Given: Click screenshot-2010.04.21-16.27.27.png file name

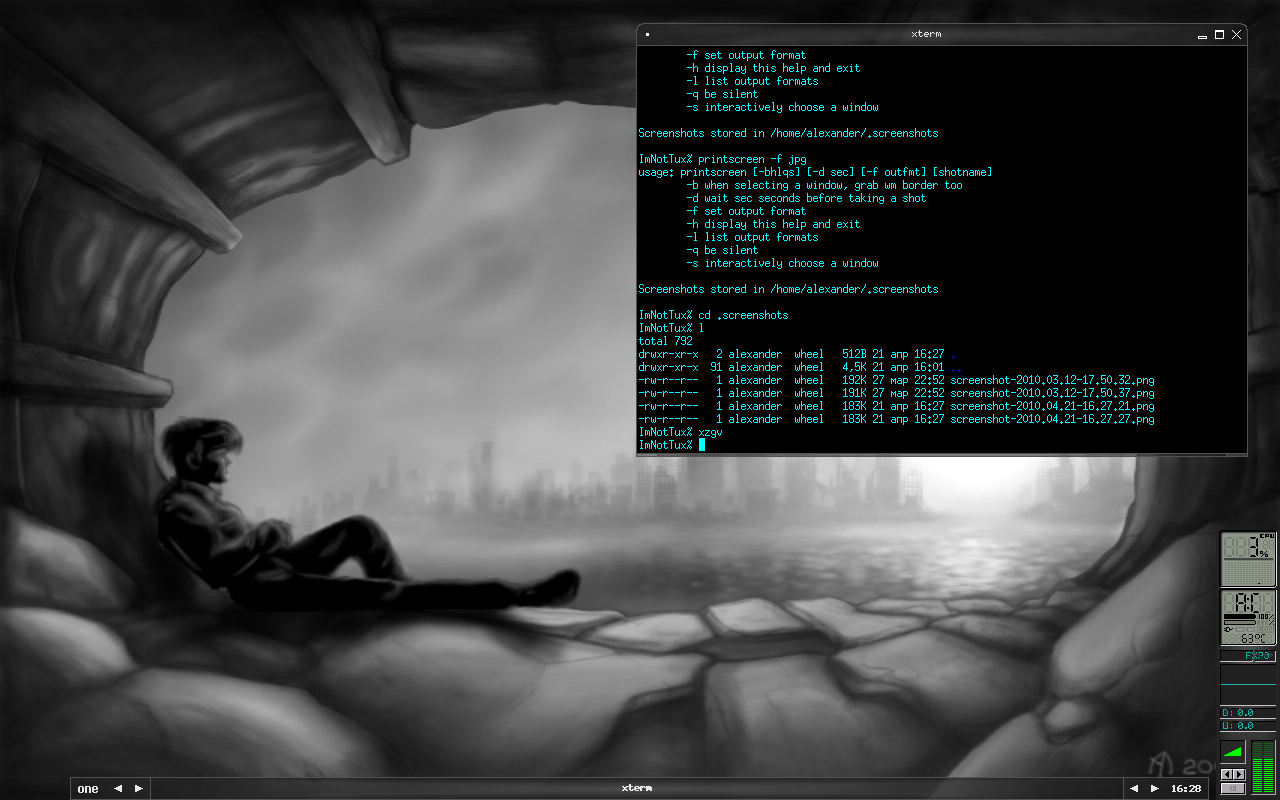Looking at the screenshot, I should (x=1053, y=419).
